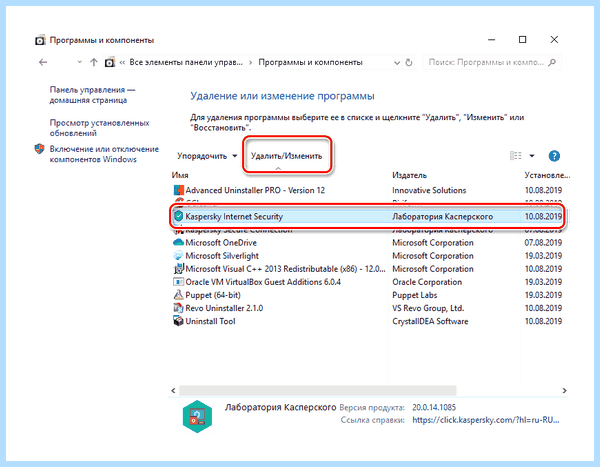This screenshot has height=467, width=600.
Task: Click Microsoft Silverlight icon
Action: (x=178, y=255)
